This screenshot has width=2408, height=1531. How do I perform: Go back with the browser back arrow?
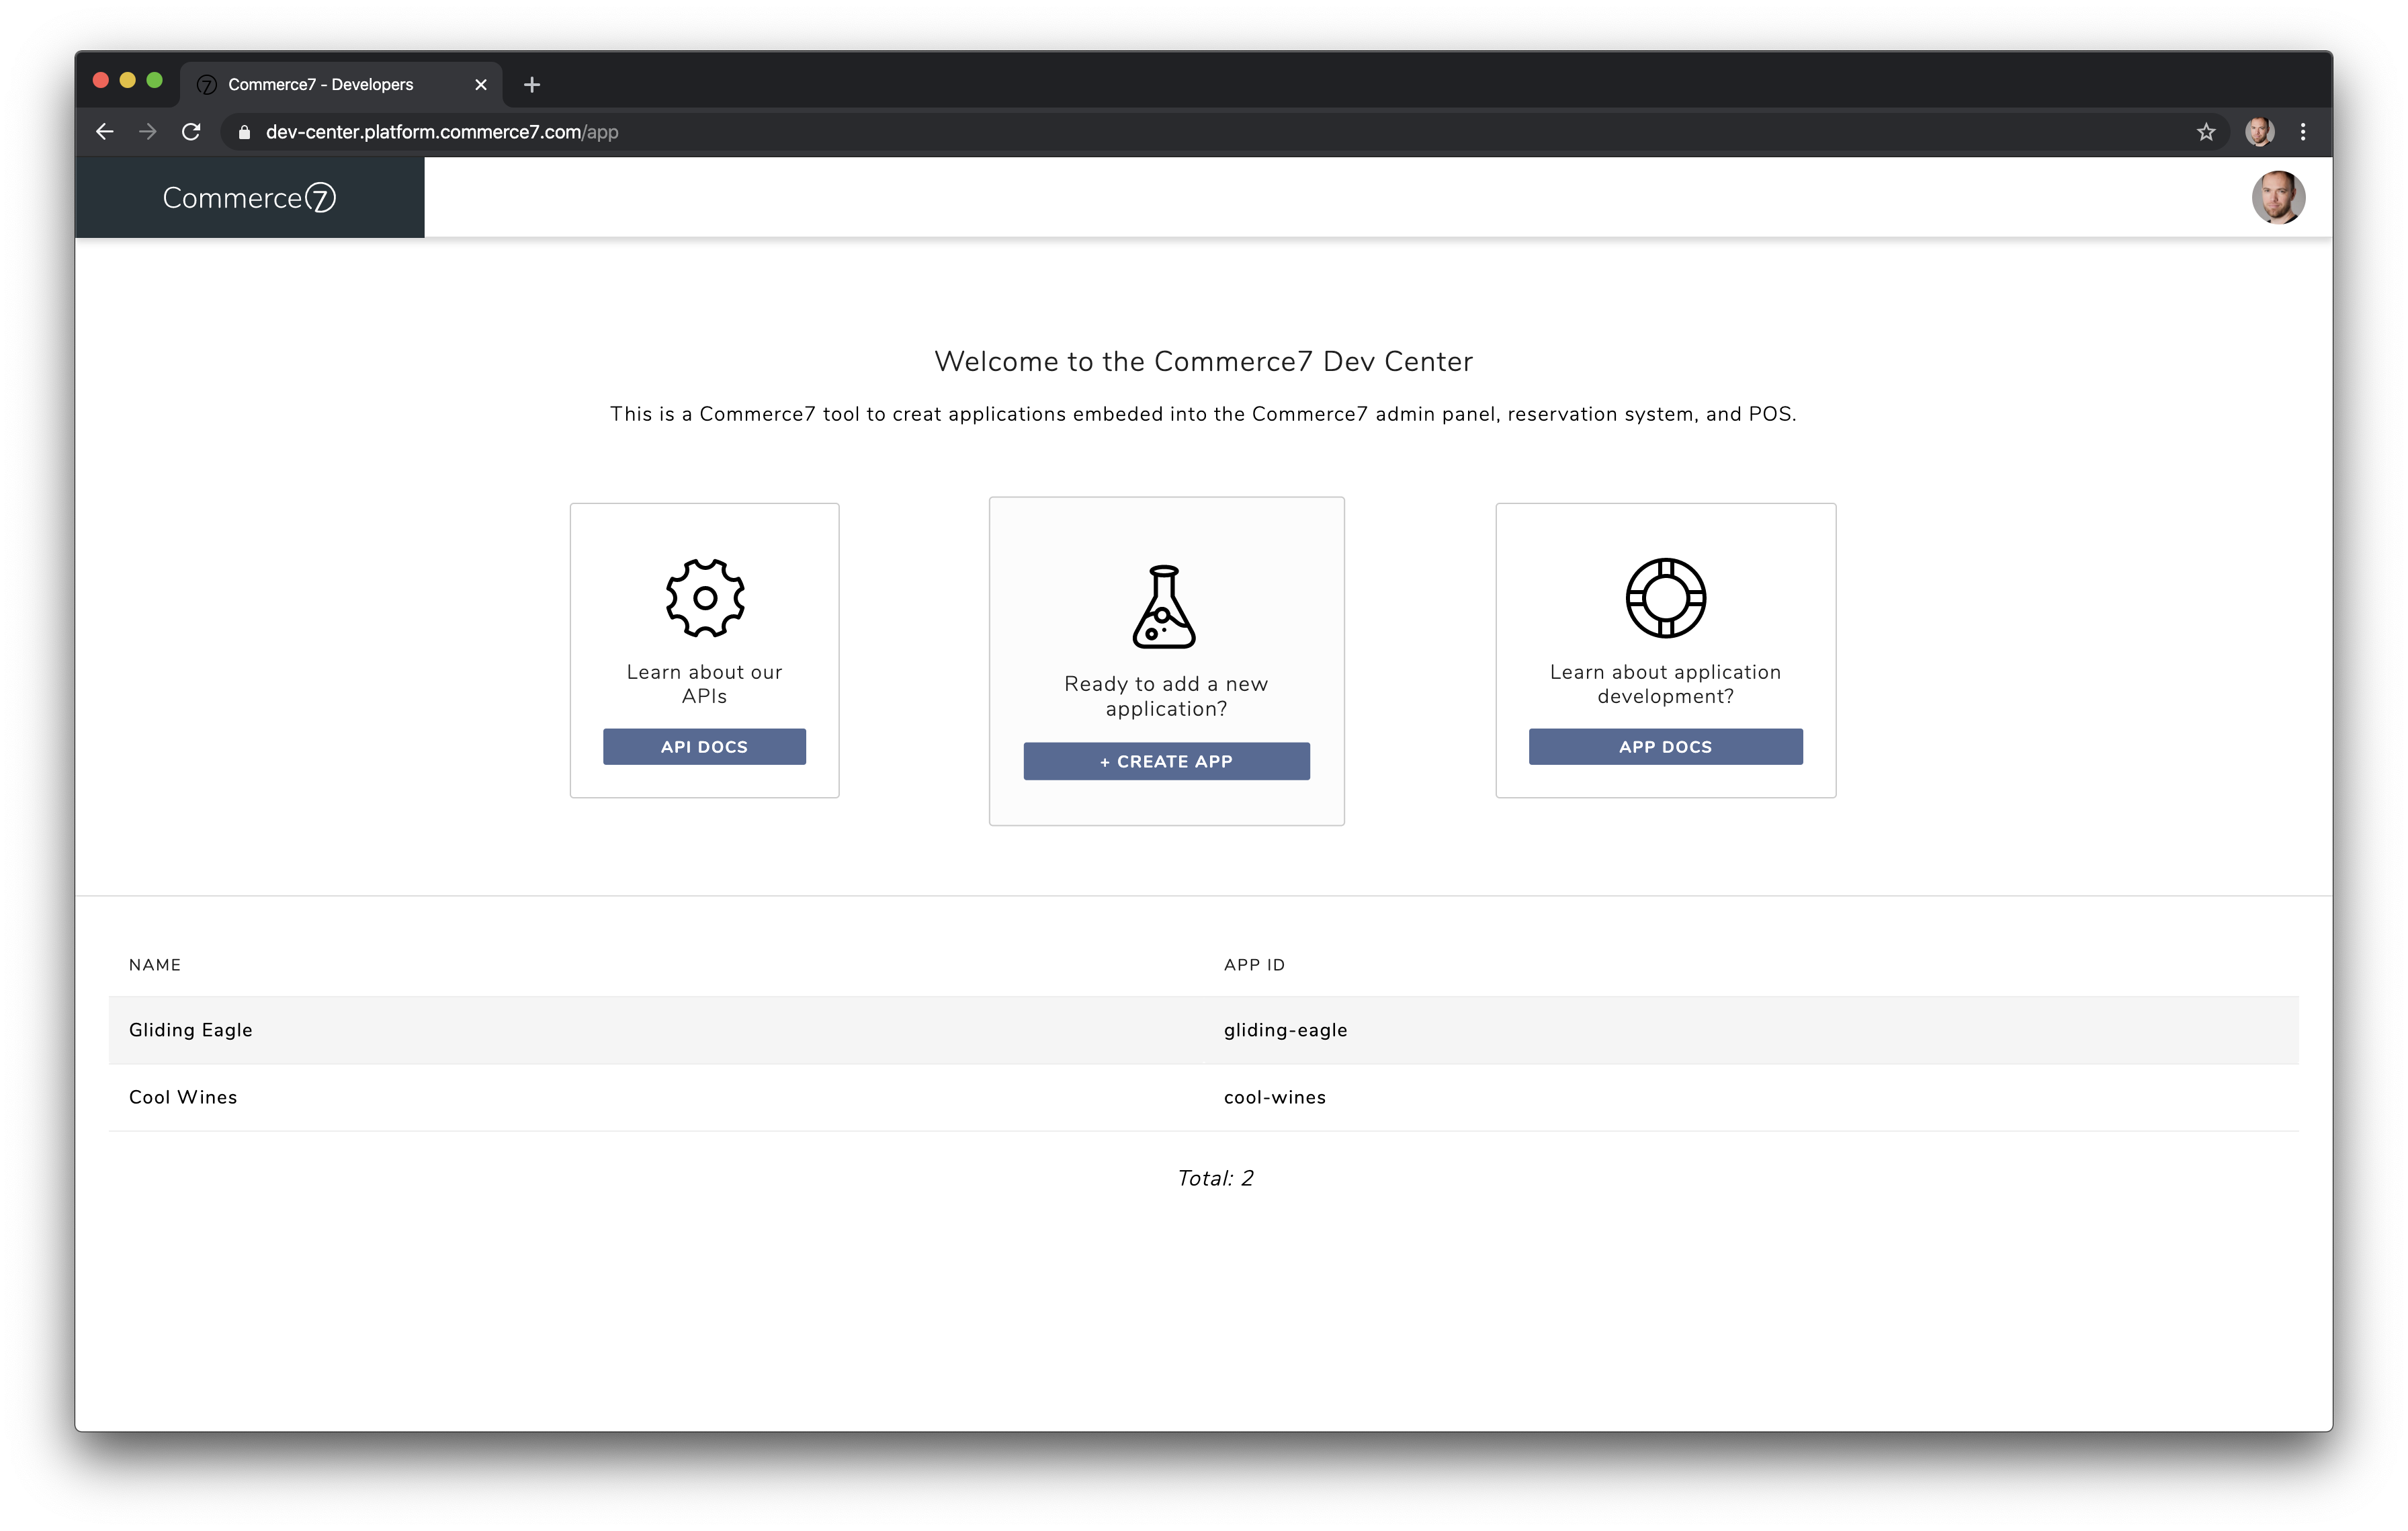click(105, 132)
